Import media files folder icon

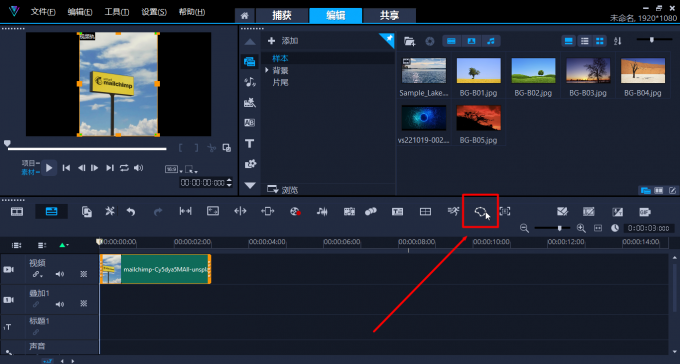point(409,41)
